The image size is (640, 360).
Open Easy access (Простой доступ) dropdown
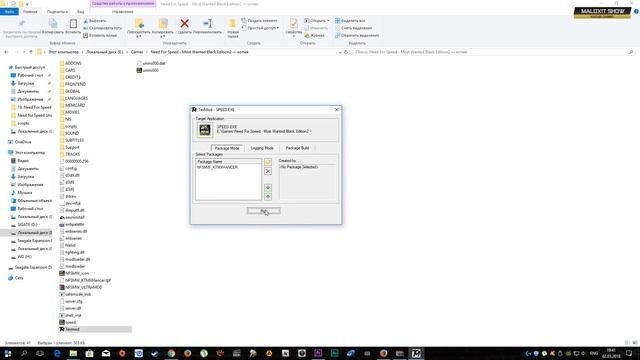pyautogui.click(x=260, y=28)
